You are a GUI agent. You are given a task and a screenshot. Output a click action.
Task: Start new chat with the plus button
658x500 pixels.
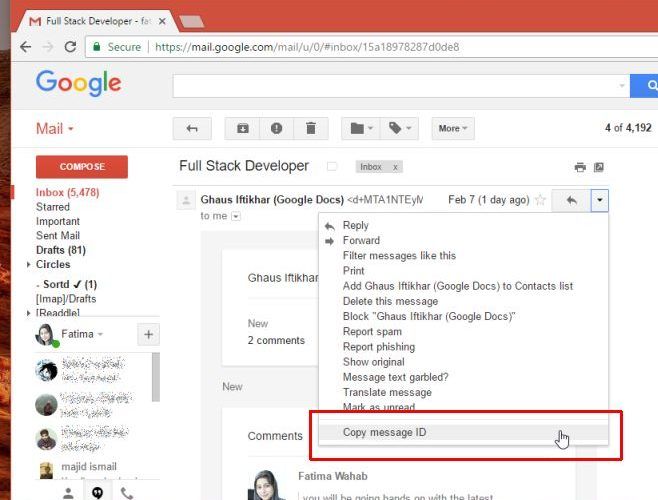point(148,335)
